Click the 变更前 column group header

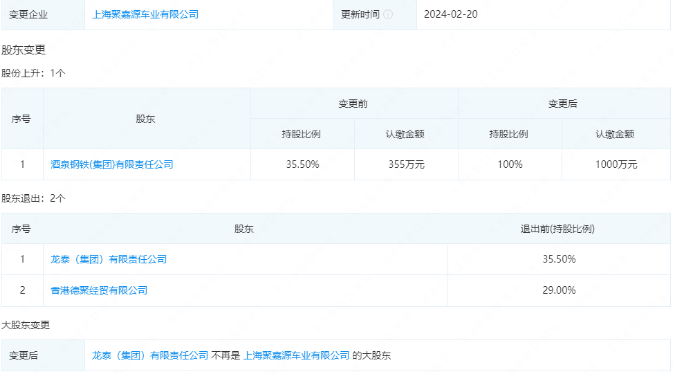point(353,104)
